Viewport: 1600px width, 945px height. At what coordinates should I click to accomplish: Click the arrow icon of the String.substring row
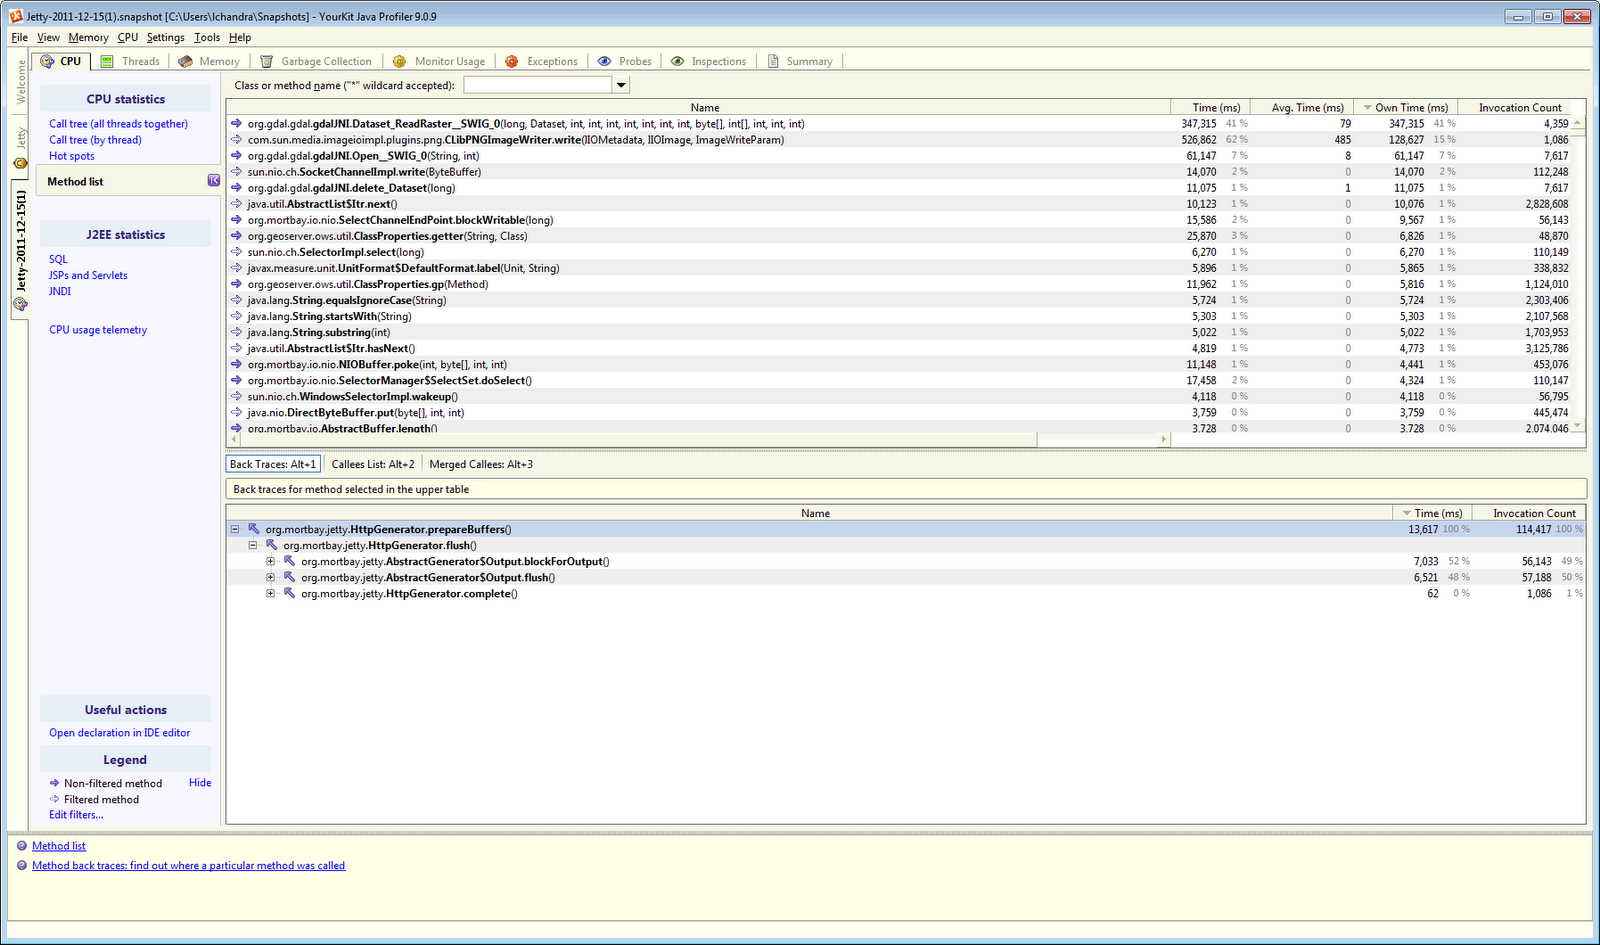pos(237,332)
